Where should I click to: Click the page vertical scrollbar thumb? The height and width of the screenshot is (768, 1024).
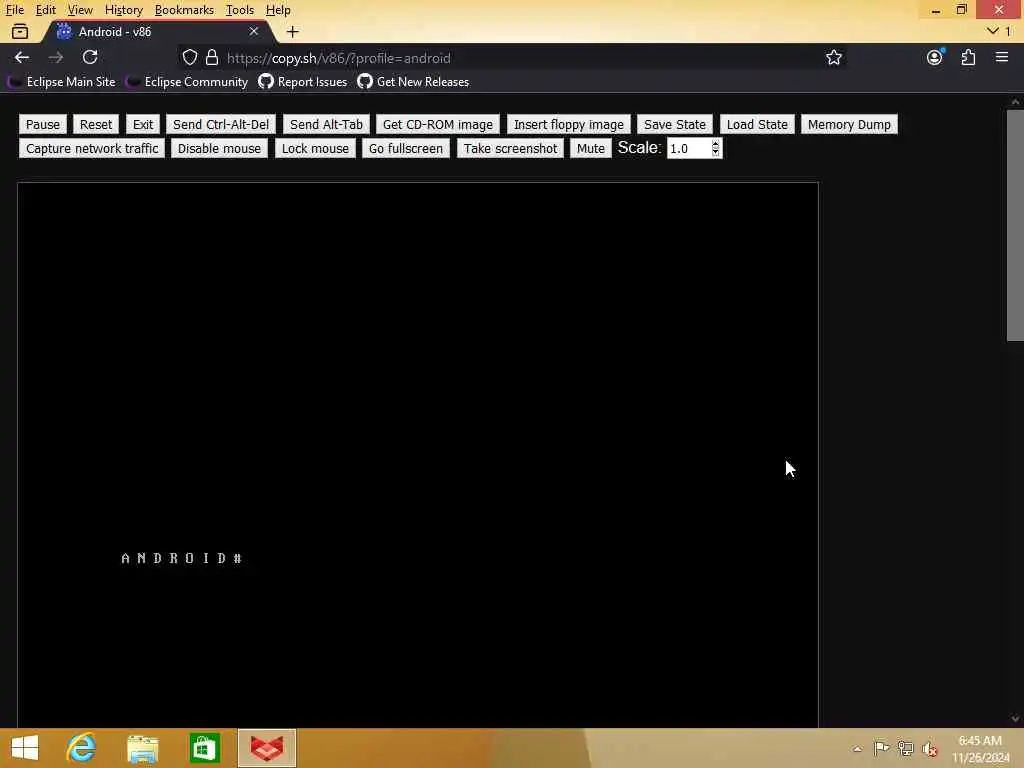(x=1015, y=225)
